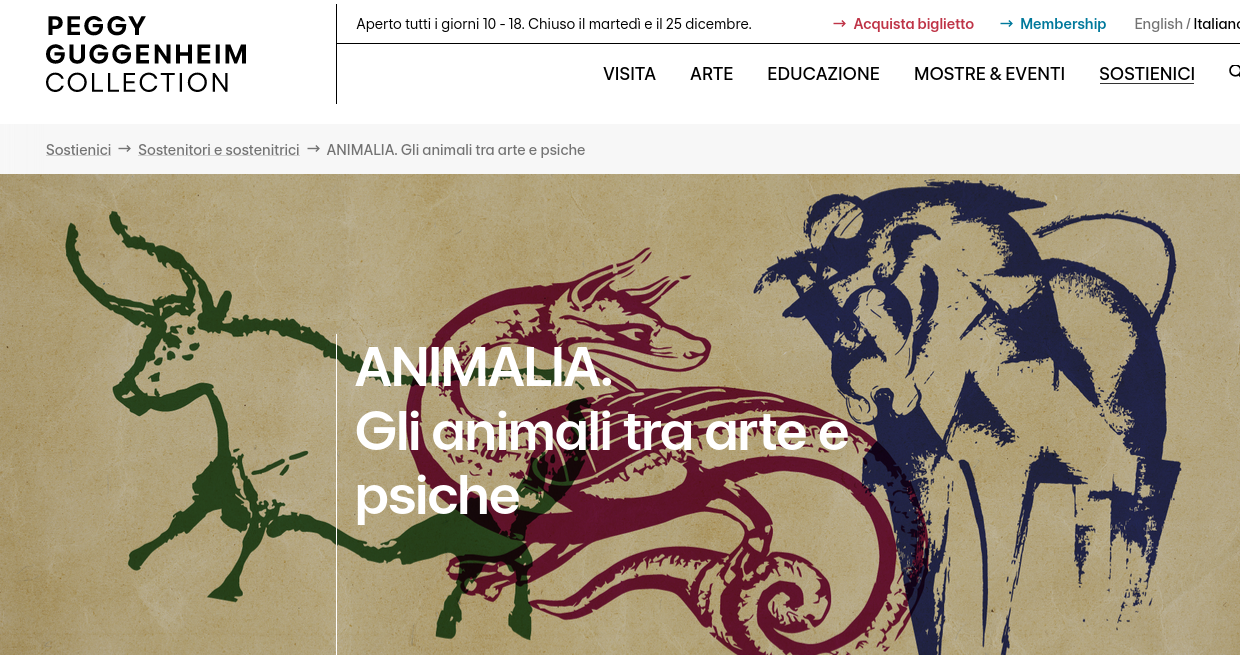
Task: Open the Membership link
Action: 1063,24
